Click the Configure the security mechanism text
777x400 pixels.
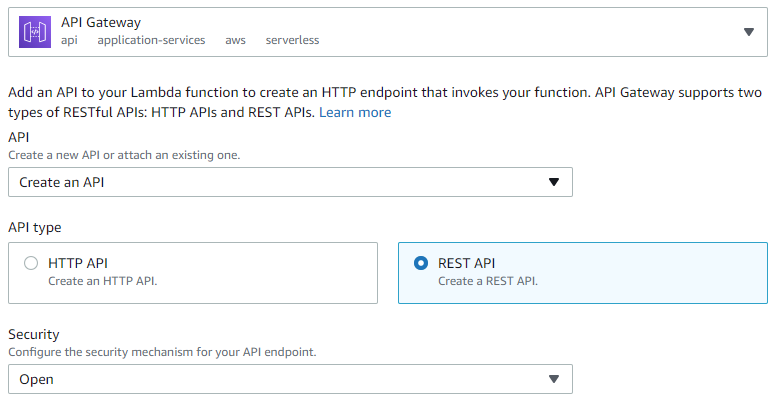[x=169, y=352]
